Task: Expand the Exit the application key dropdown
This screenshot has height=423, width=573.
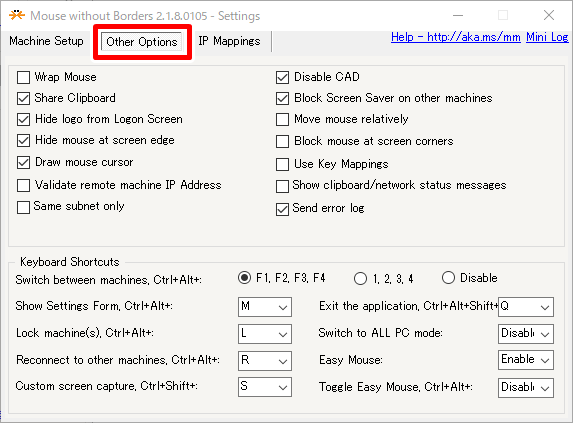Action: (x=525, y=307)
